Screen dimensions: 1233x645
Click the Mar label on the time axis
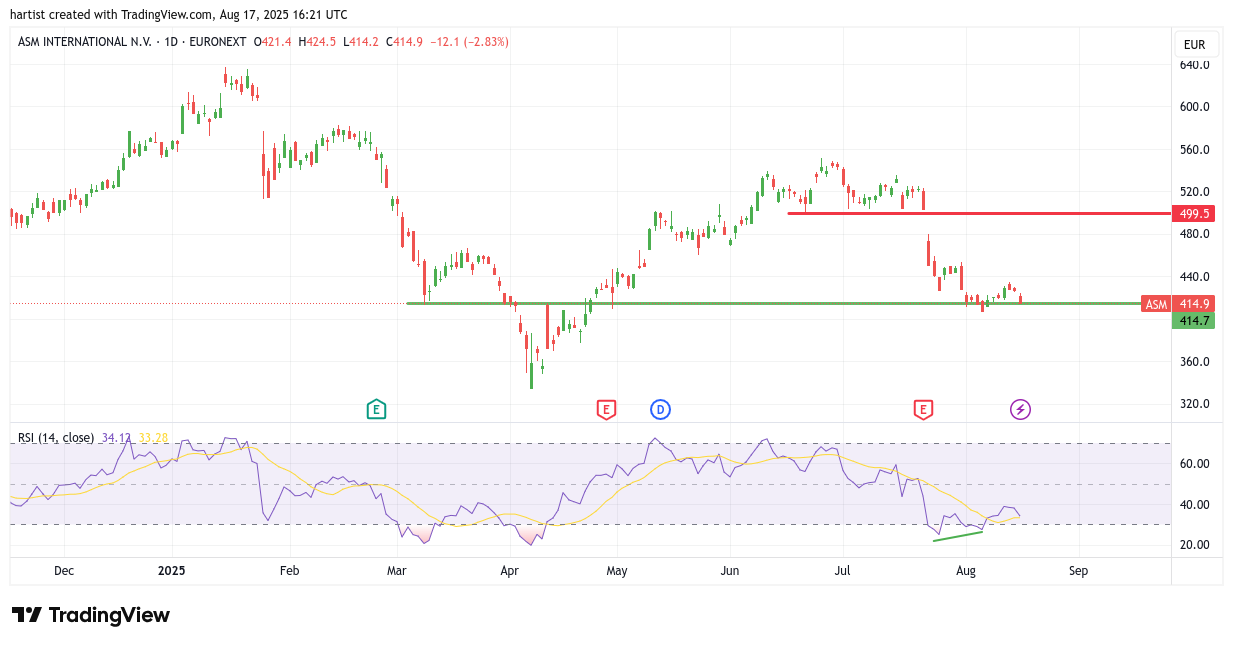(397, 571)
